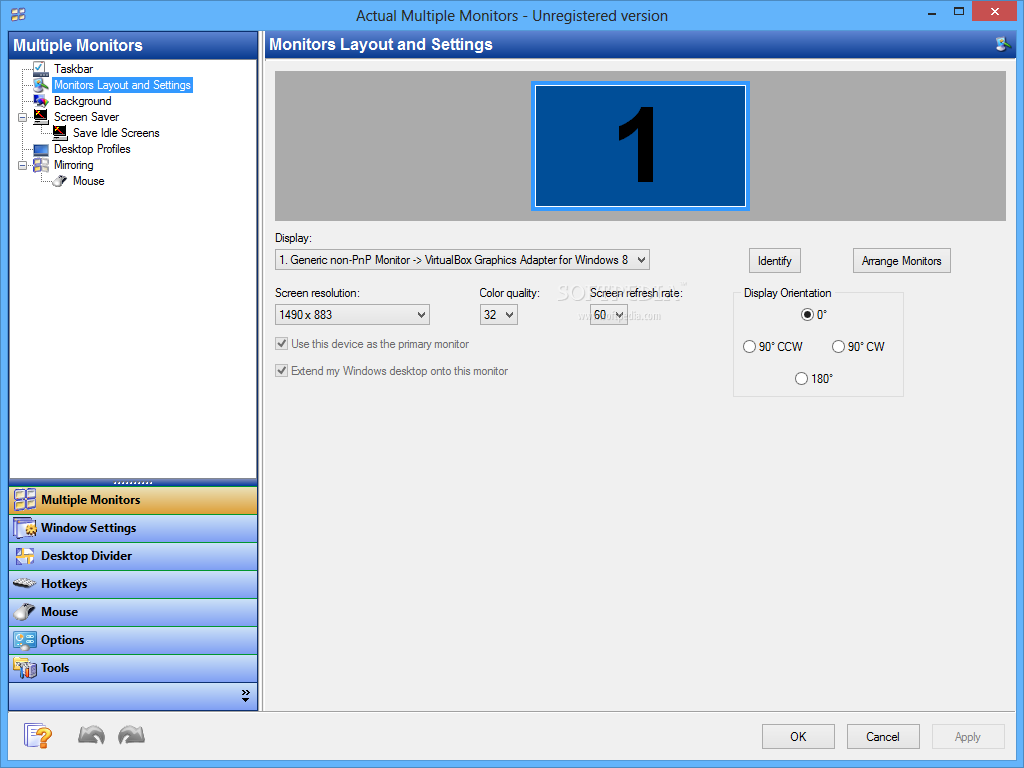Collapse the Mirroring tree node

pos(22,166)
